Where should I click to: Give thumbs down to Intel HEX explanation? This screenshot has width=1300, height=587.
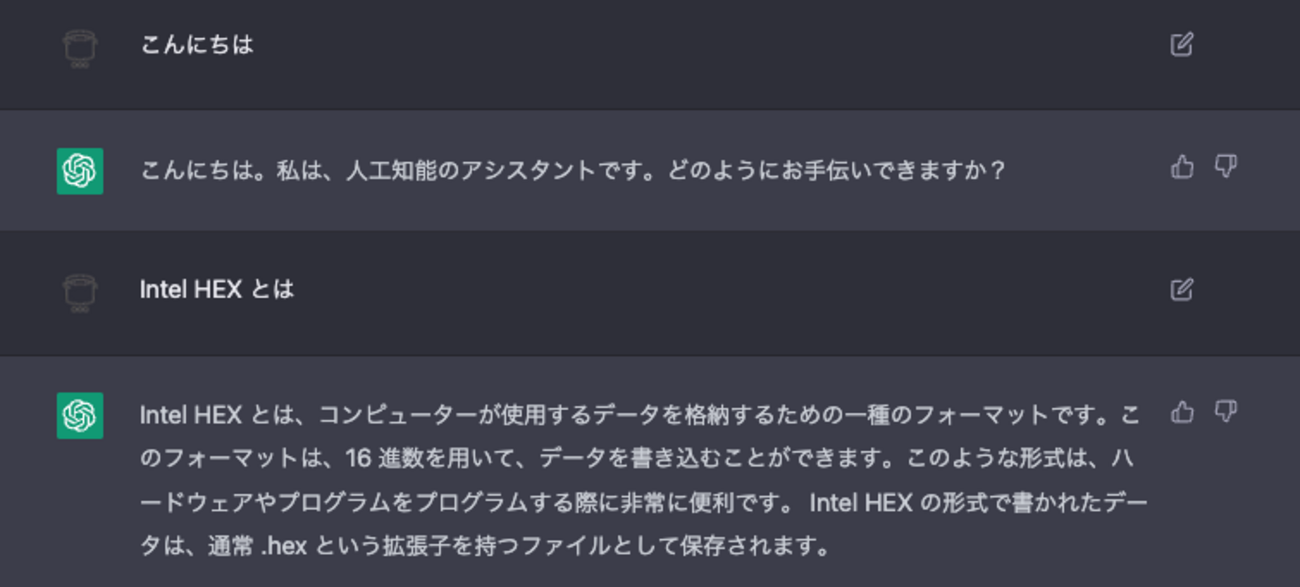(x=1225, y=412)
